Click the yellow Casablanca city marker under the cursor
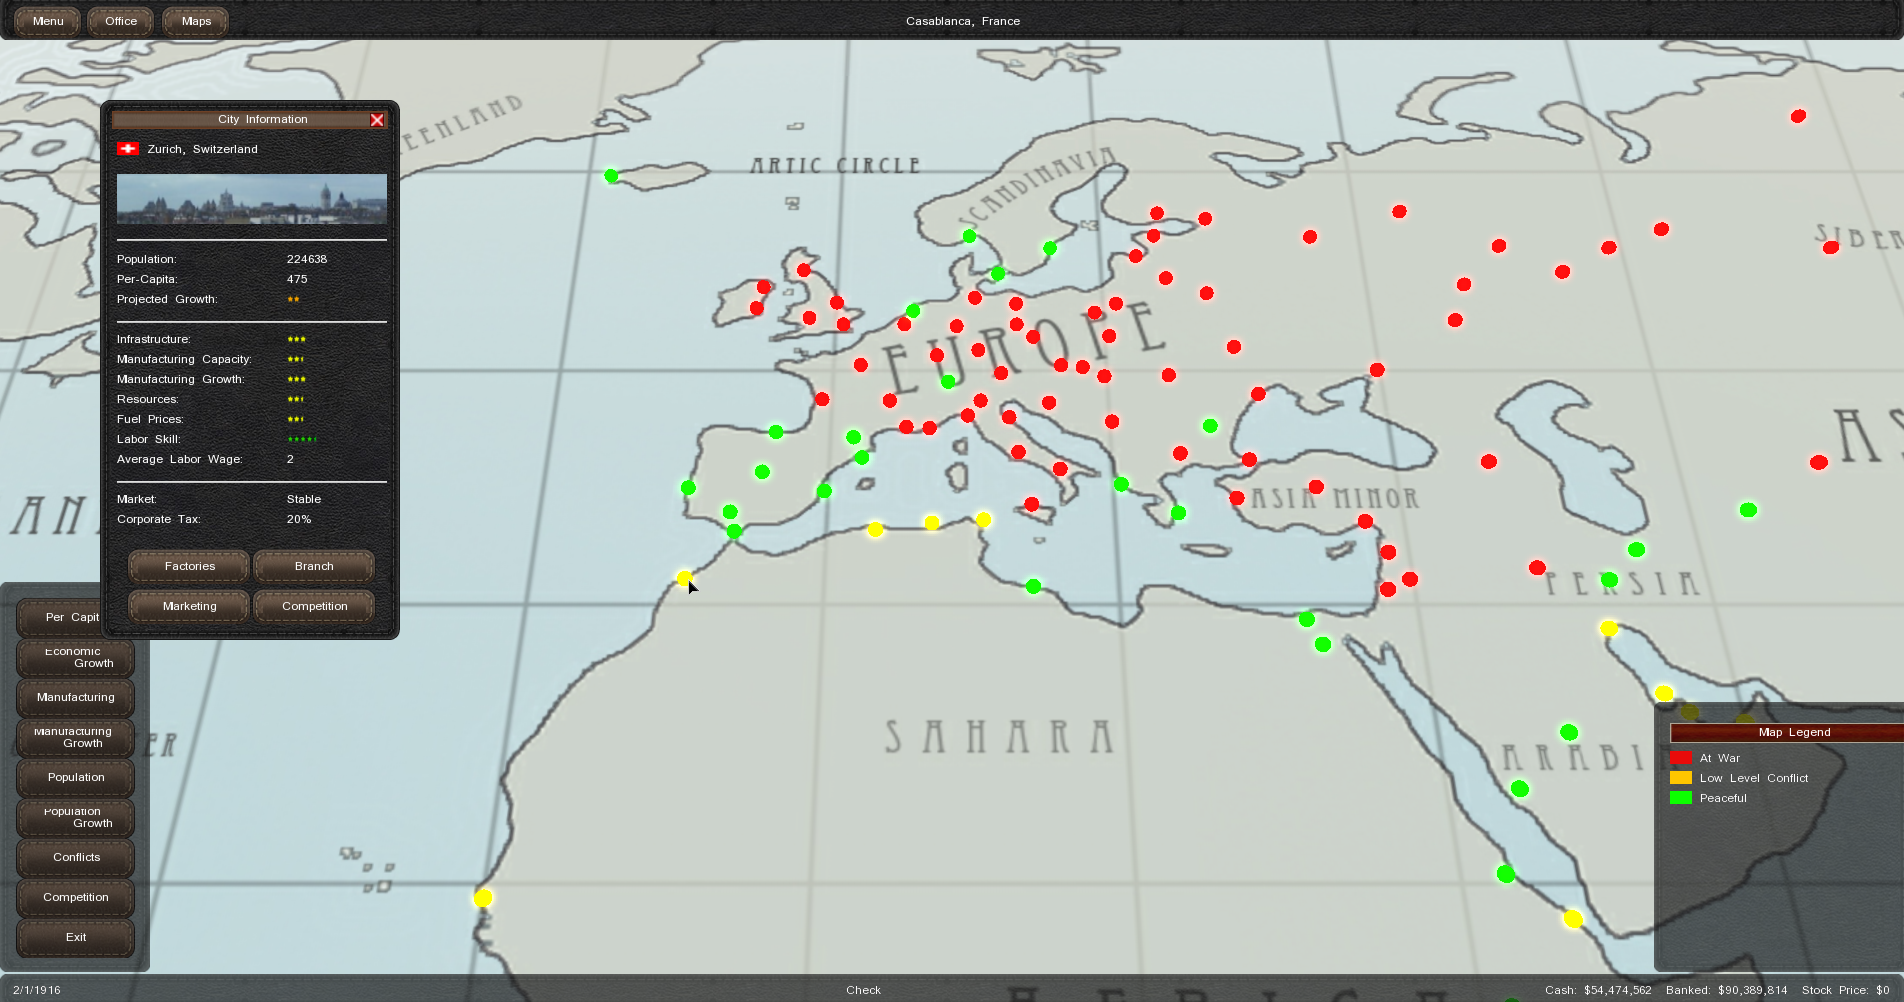1904x1002 pixels. (684, 578)
